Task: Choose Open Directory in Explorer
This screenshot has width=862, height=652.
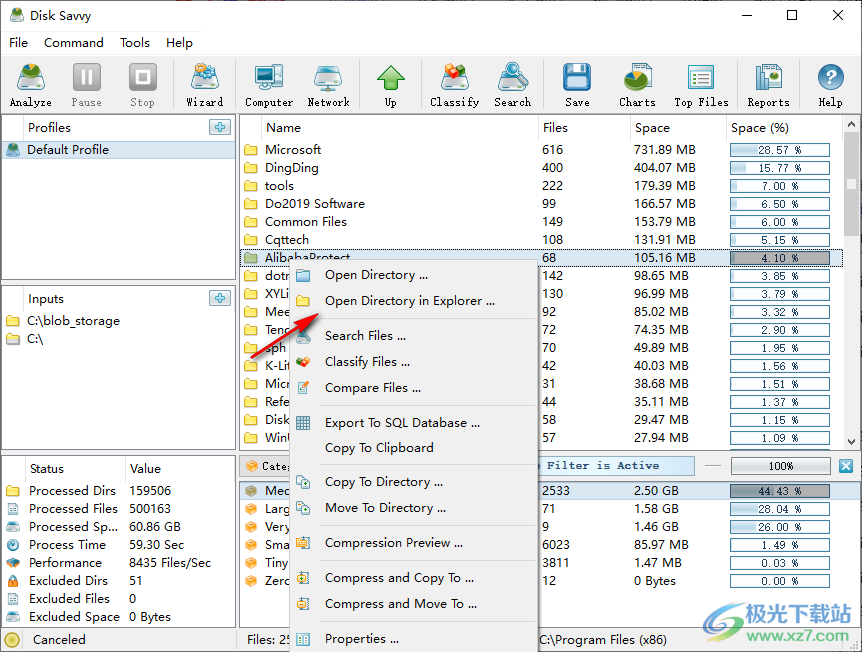Action: (413, 301)
